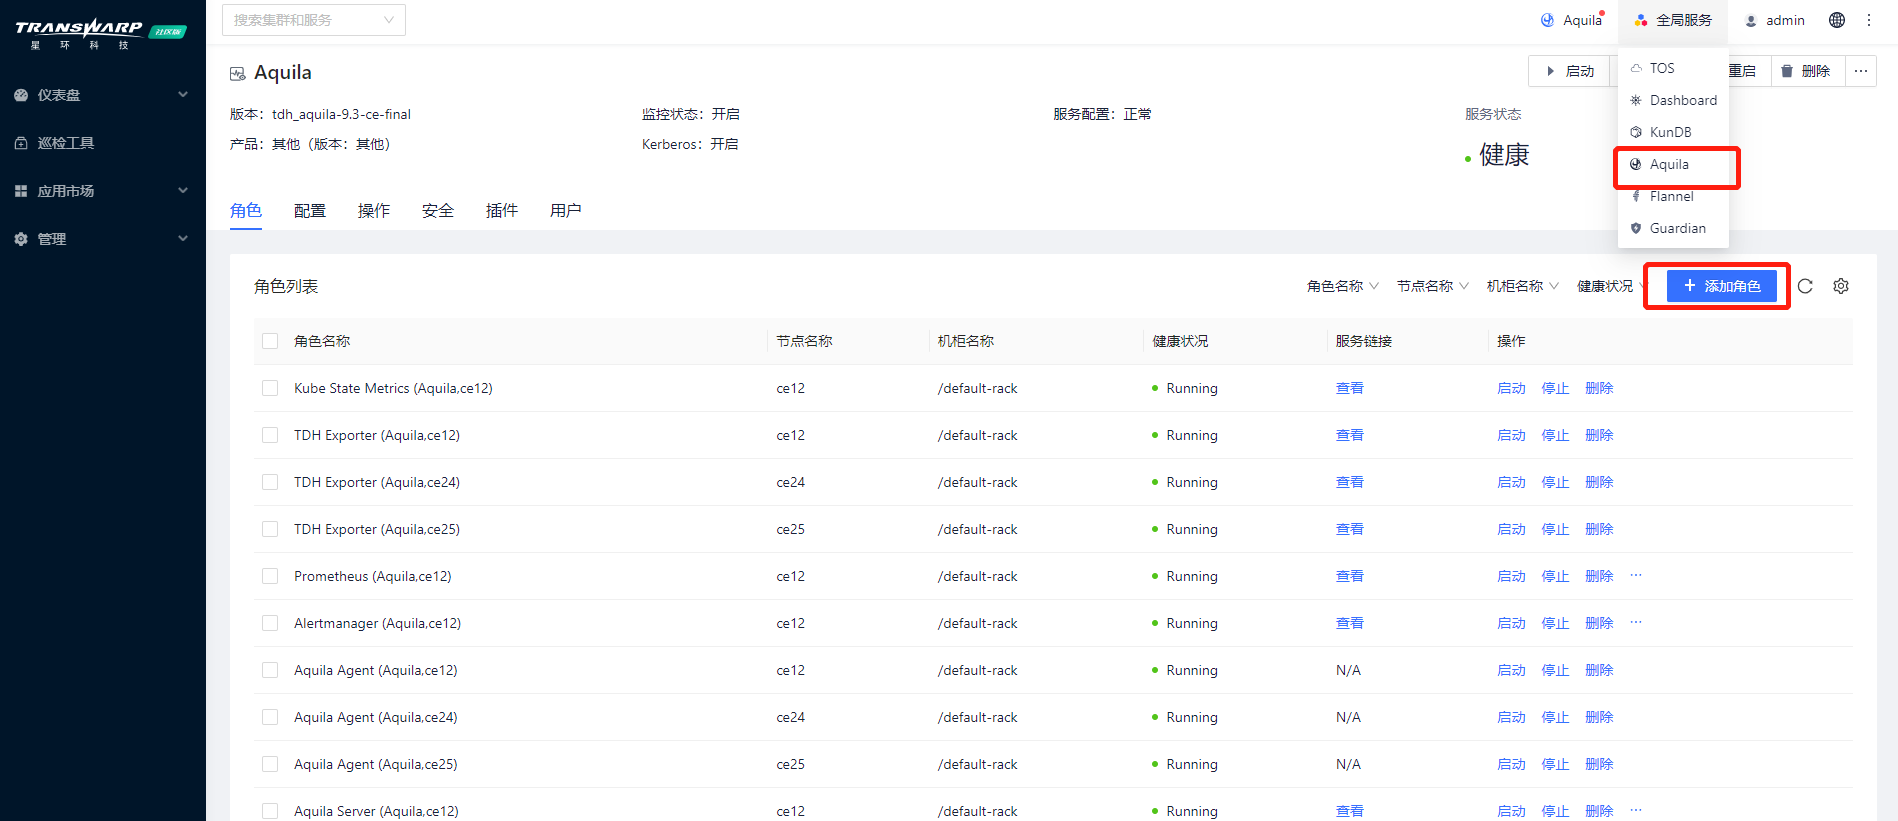Screen dimensions: 1898x821
Task: Open the service header more options ellipsis
Action: 1861,71
